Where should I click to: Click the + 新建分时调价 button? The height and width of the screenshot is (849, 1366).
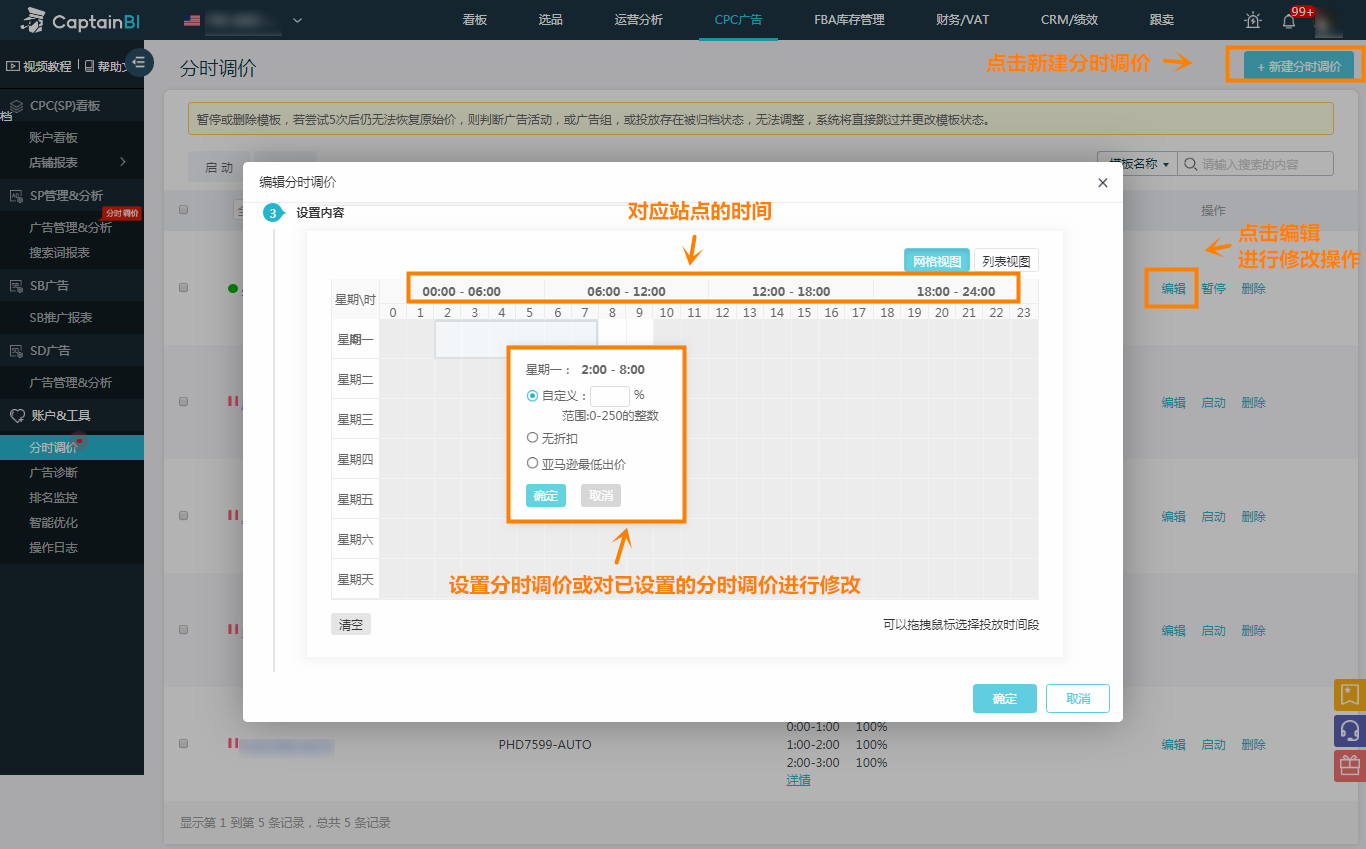tap(1299, 65)
